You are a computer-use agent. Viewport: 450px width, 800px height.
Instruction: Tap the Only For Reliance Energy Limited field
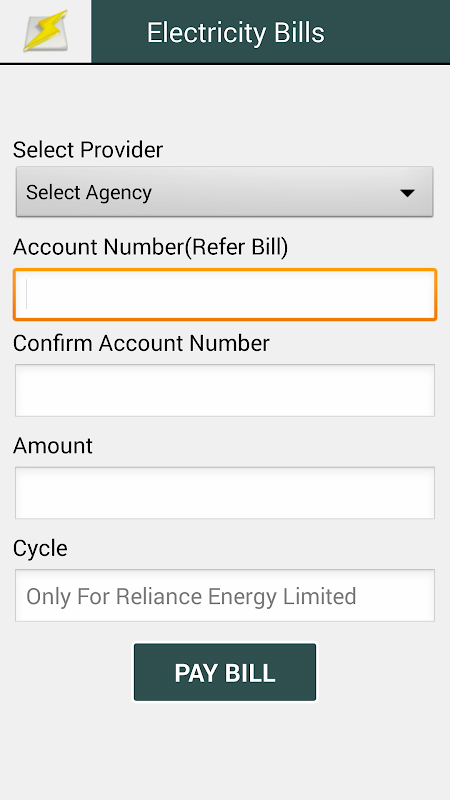pos(225,595)
